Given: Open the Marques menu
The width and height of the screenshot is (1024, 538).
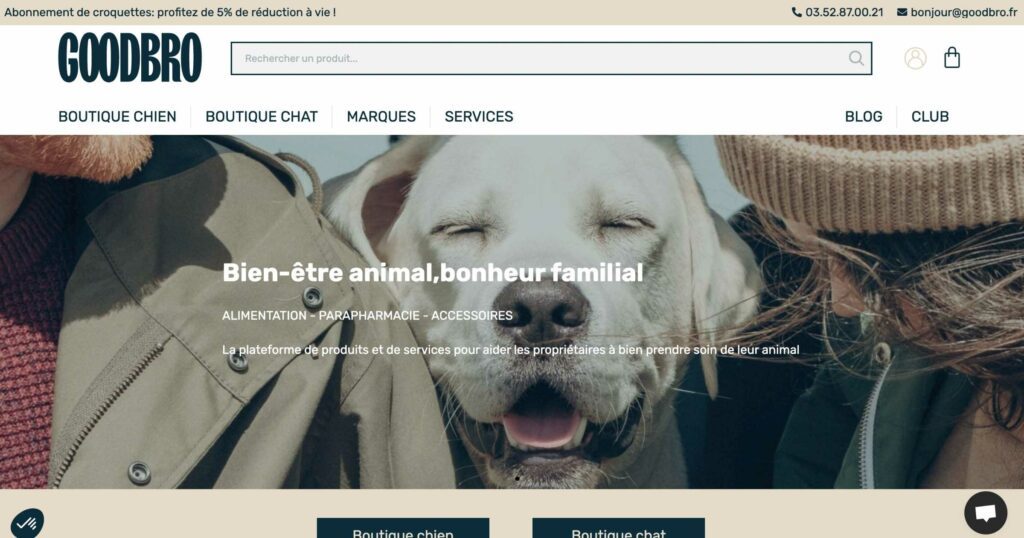Looking at the screenshot, I should [381, 116].
